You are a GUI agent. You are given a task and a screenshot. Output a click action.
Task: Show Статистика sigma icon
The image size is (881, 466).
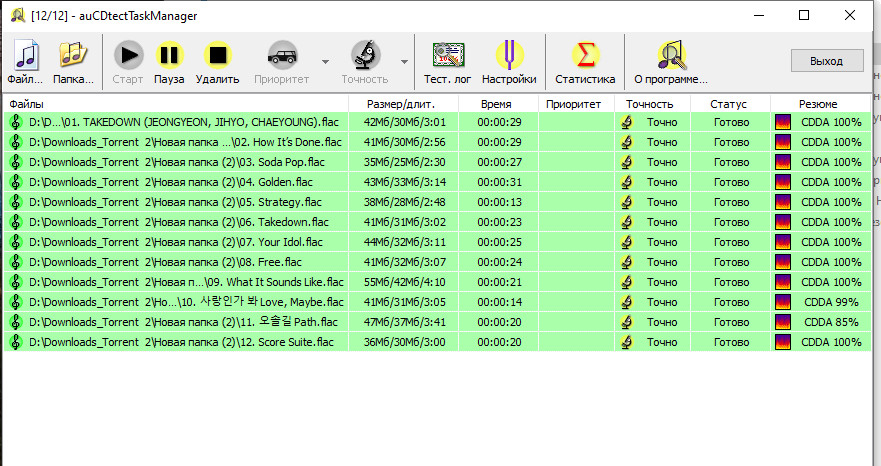coord(585,55)
